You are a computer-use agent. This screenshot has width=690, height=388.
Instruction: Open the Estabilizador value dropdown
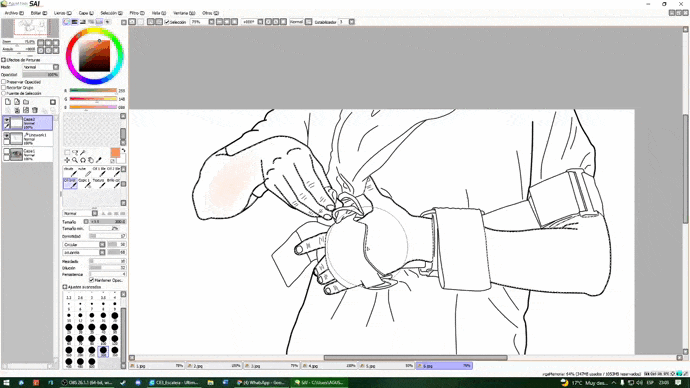pyautogui.click(x=352, y=22)
